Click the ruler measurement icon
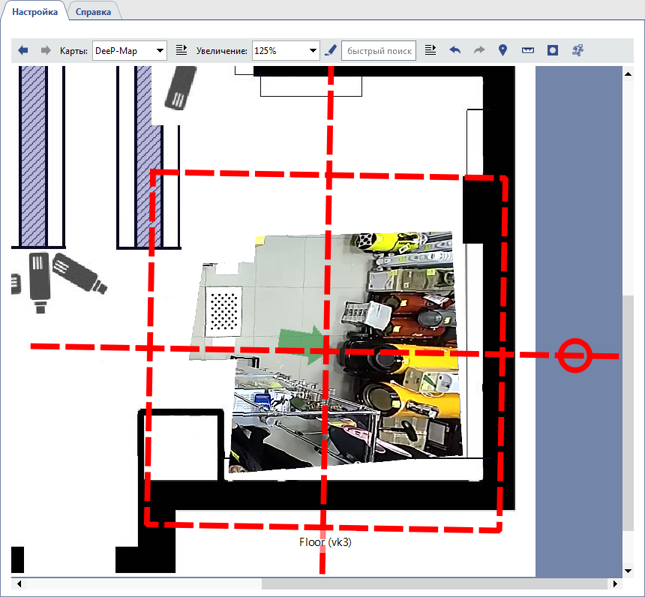Screen dimensions: 645x597 coord(527,50)
